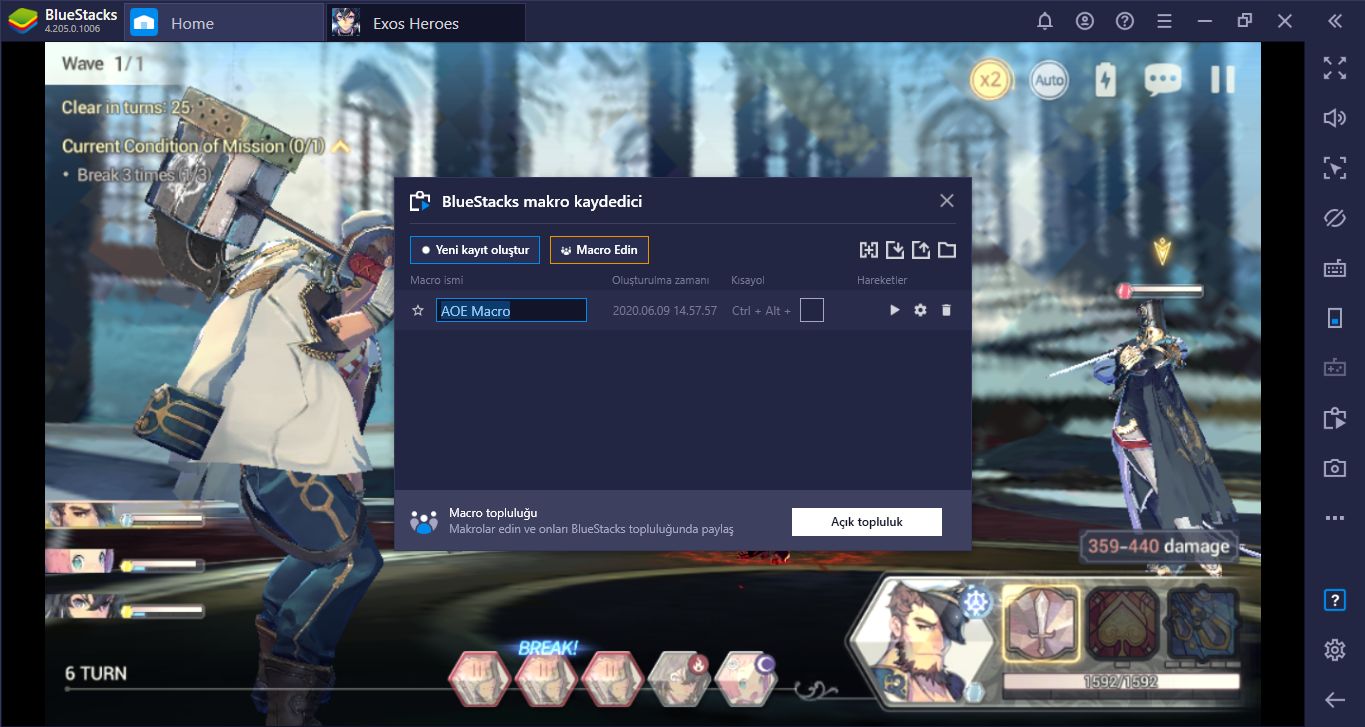This screenshot has height=727, width=1365.
Task: Click the merge macros icon
Action: [x=869, y=250]
